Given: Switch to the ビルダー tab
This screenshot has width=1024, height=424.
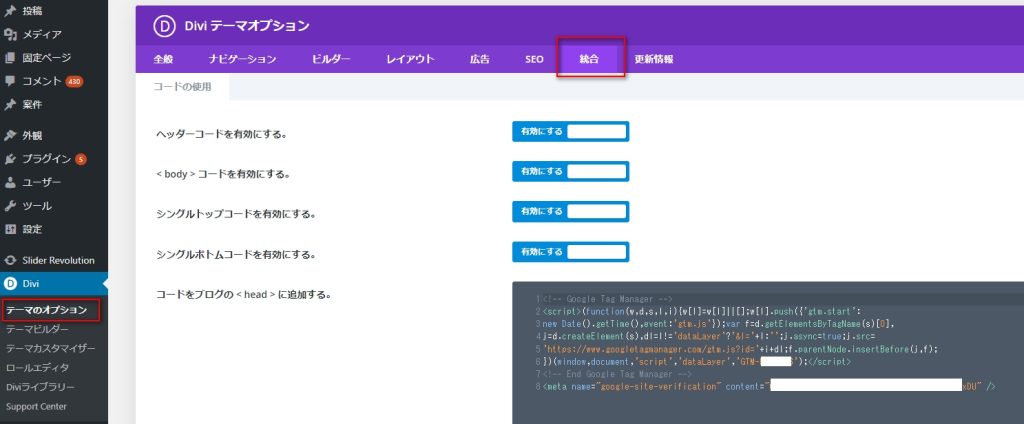Looking at the screenshot, I should (331, 59).
